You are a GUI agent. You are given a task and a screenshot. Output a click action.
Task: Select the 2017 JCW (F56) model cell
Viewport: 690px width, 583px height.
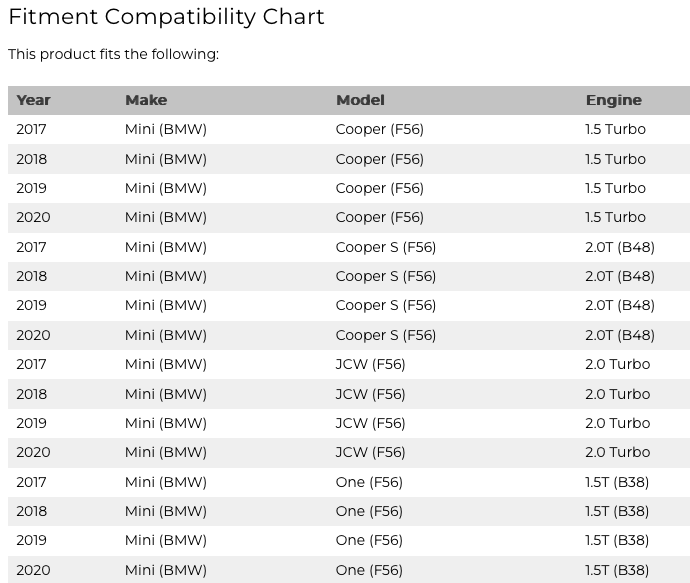[x=370, y=364]
